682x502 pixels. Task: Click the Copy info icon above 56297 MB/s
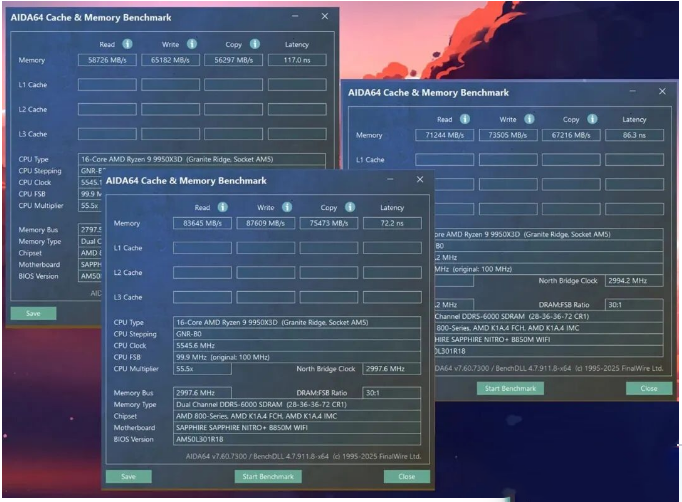pyautogui.click(x=254, y=44)
